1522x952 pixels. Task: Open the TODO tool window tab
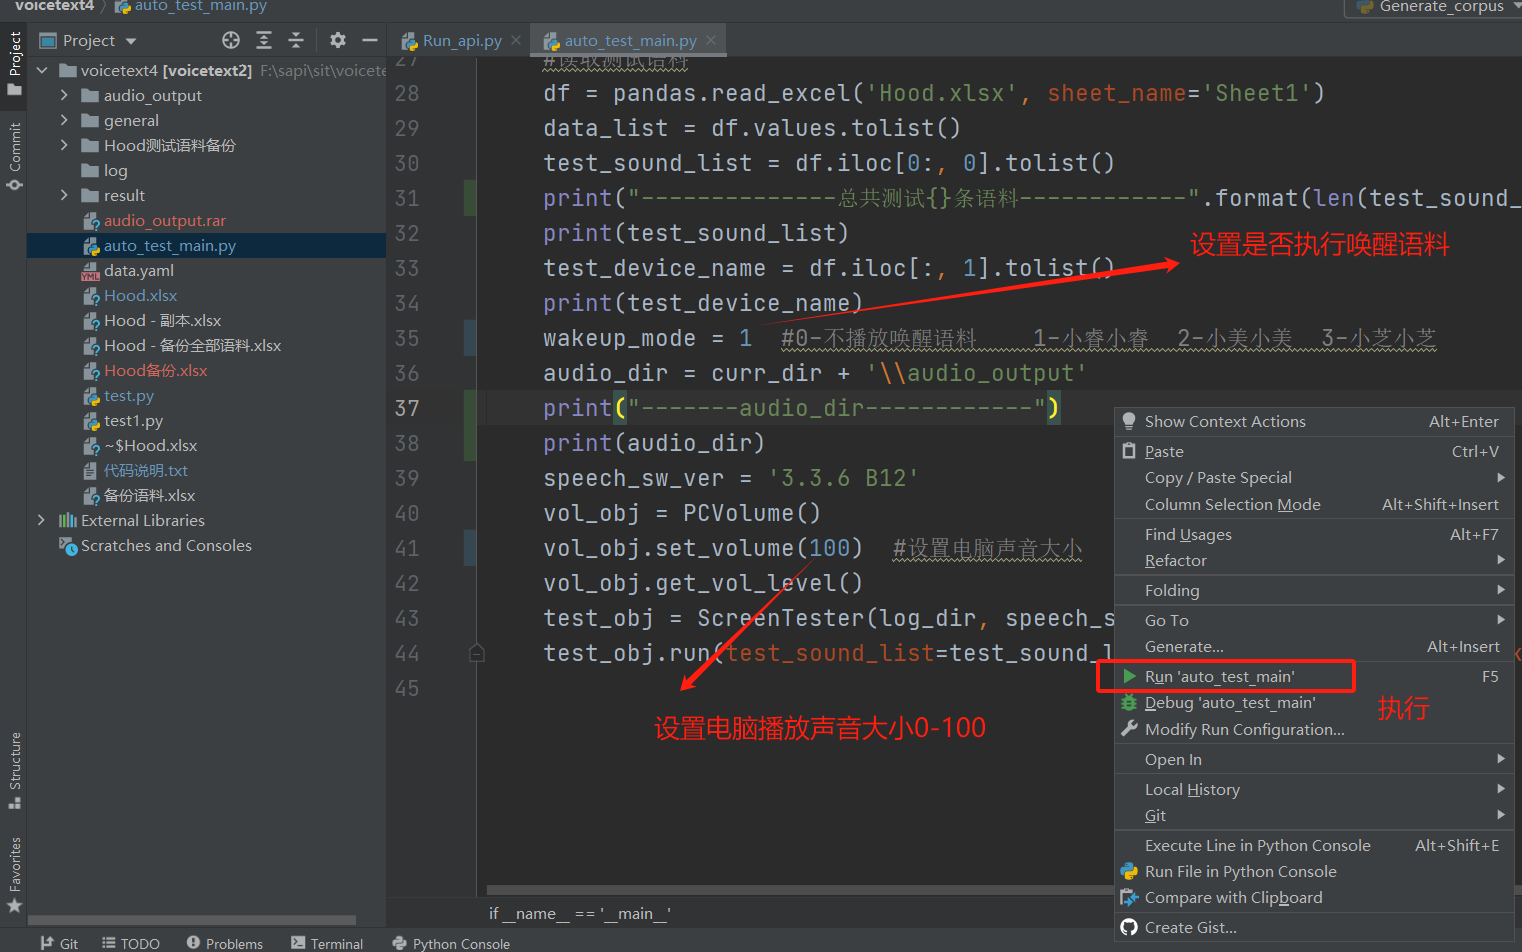tap(131, 943)
